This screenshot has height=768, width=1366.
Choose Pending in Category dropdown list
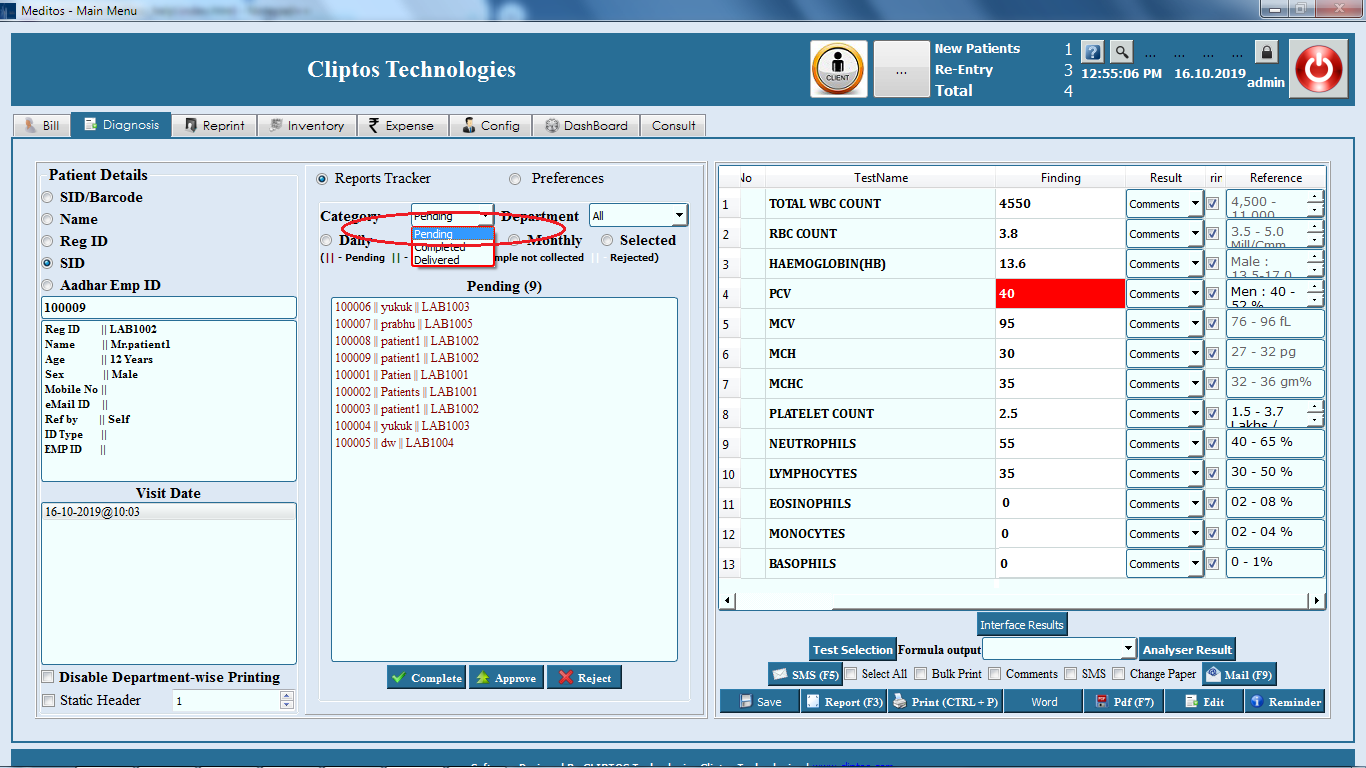453,234
